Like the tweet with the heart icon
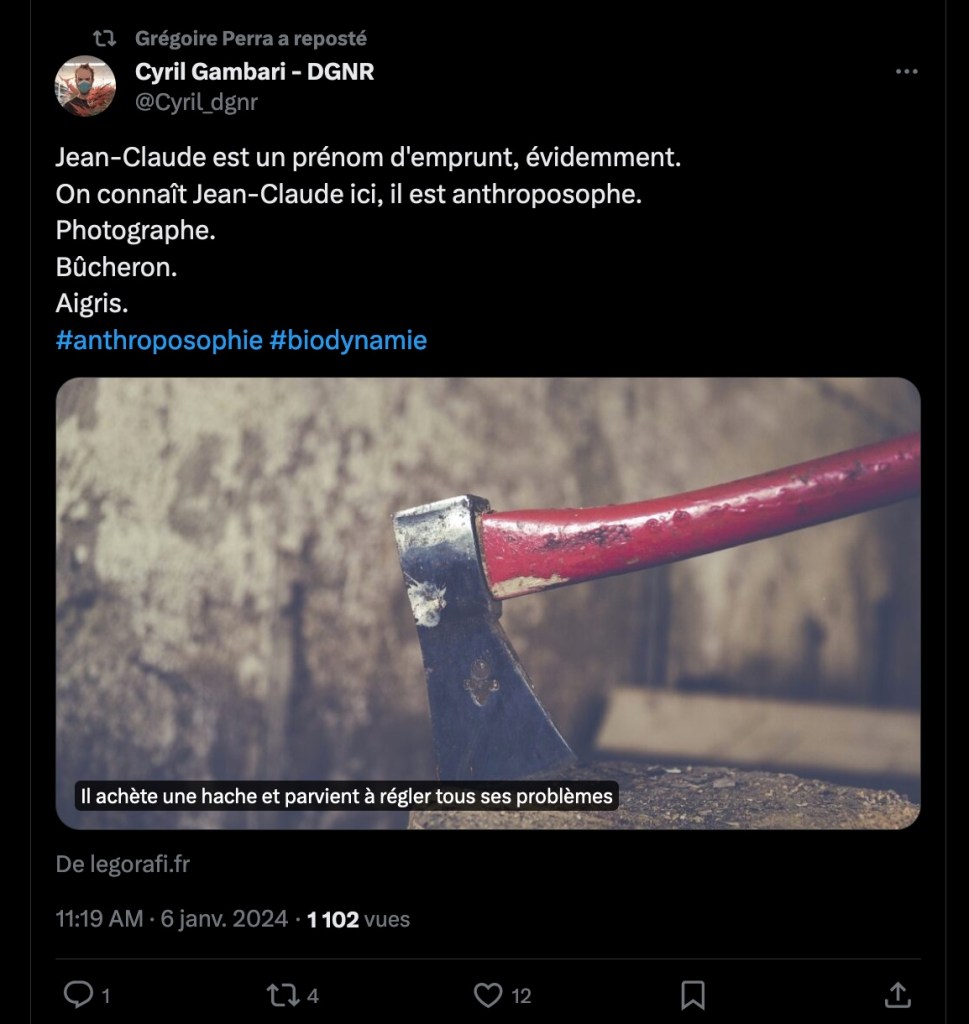The width and height of the screenshot is (969, 1024). [487, 994]
